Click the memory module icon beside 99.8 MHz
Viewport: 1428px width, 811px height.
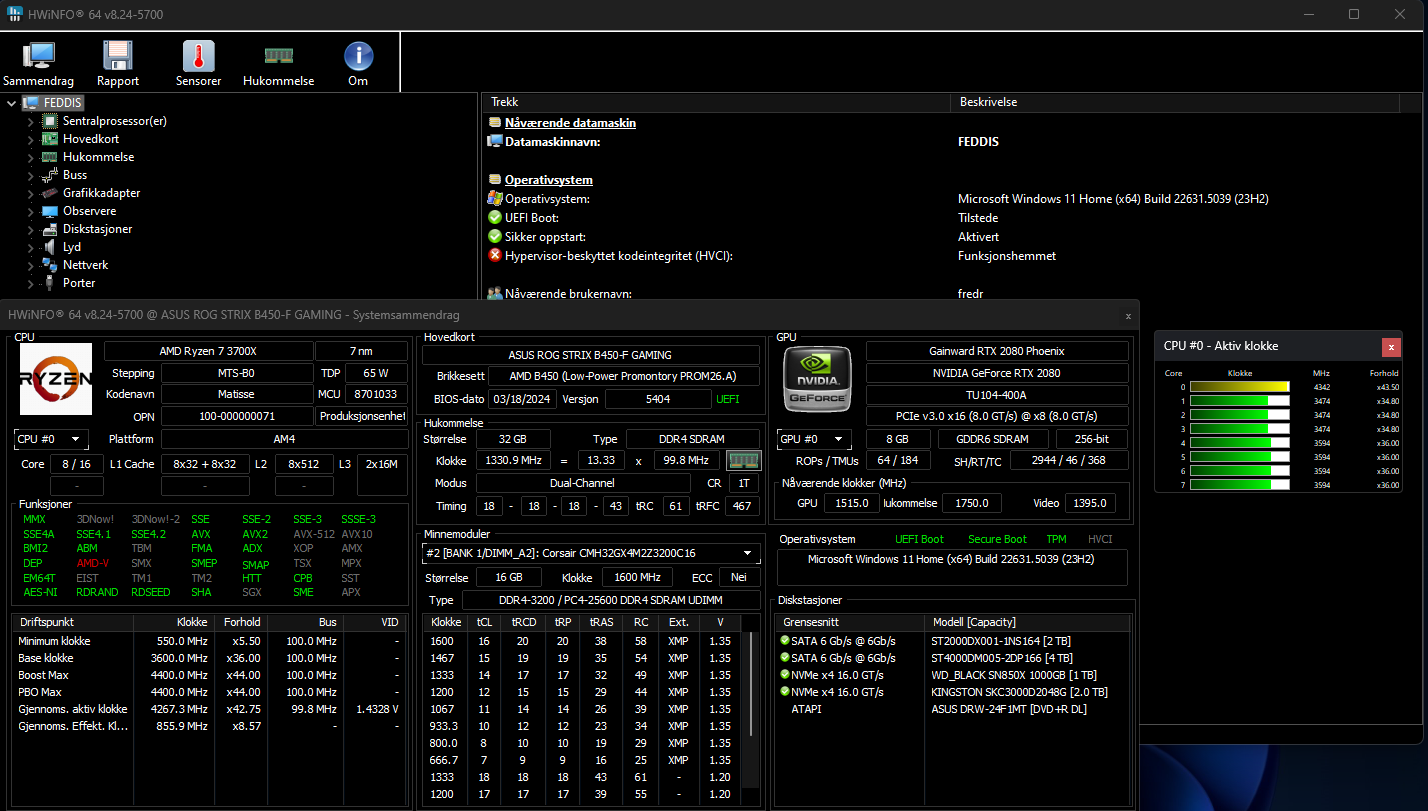coord(744,460)
